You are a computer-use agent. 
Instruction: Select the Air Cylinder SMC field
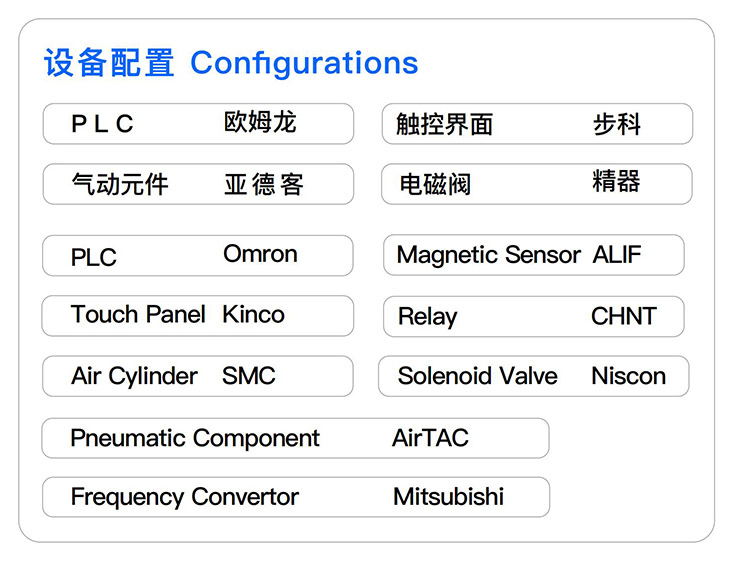click(x=198, y=377)
